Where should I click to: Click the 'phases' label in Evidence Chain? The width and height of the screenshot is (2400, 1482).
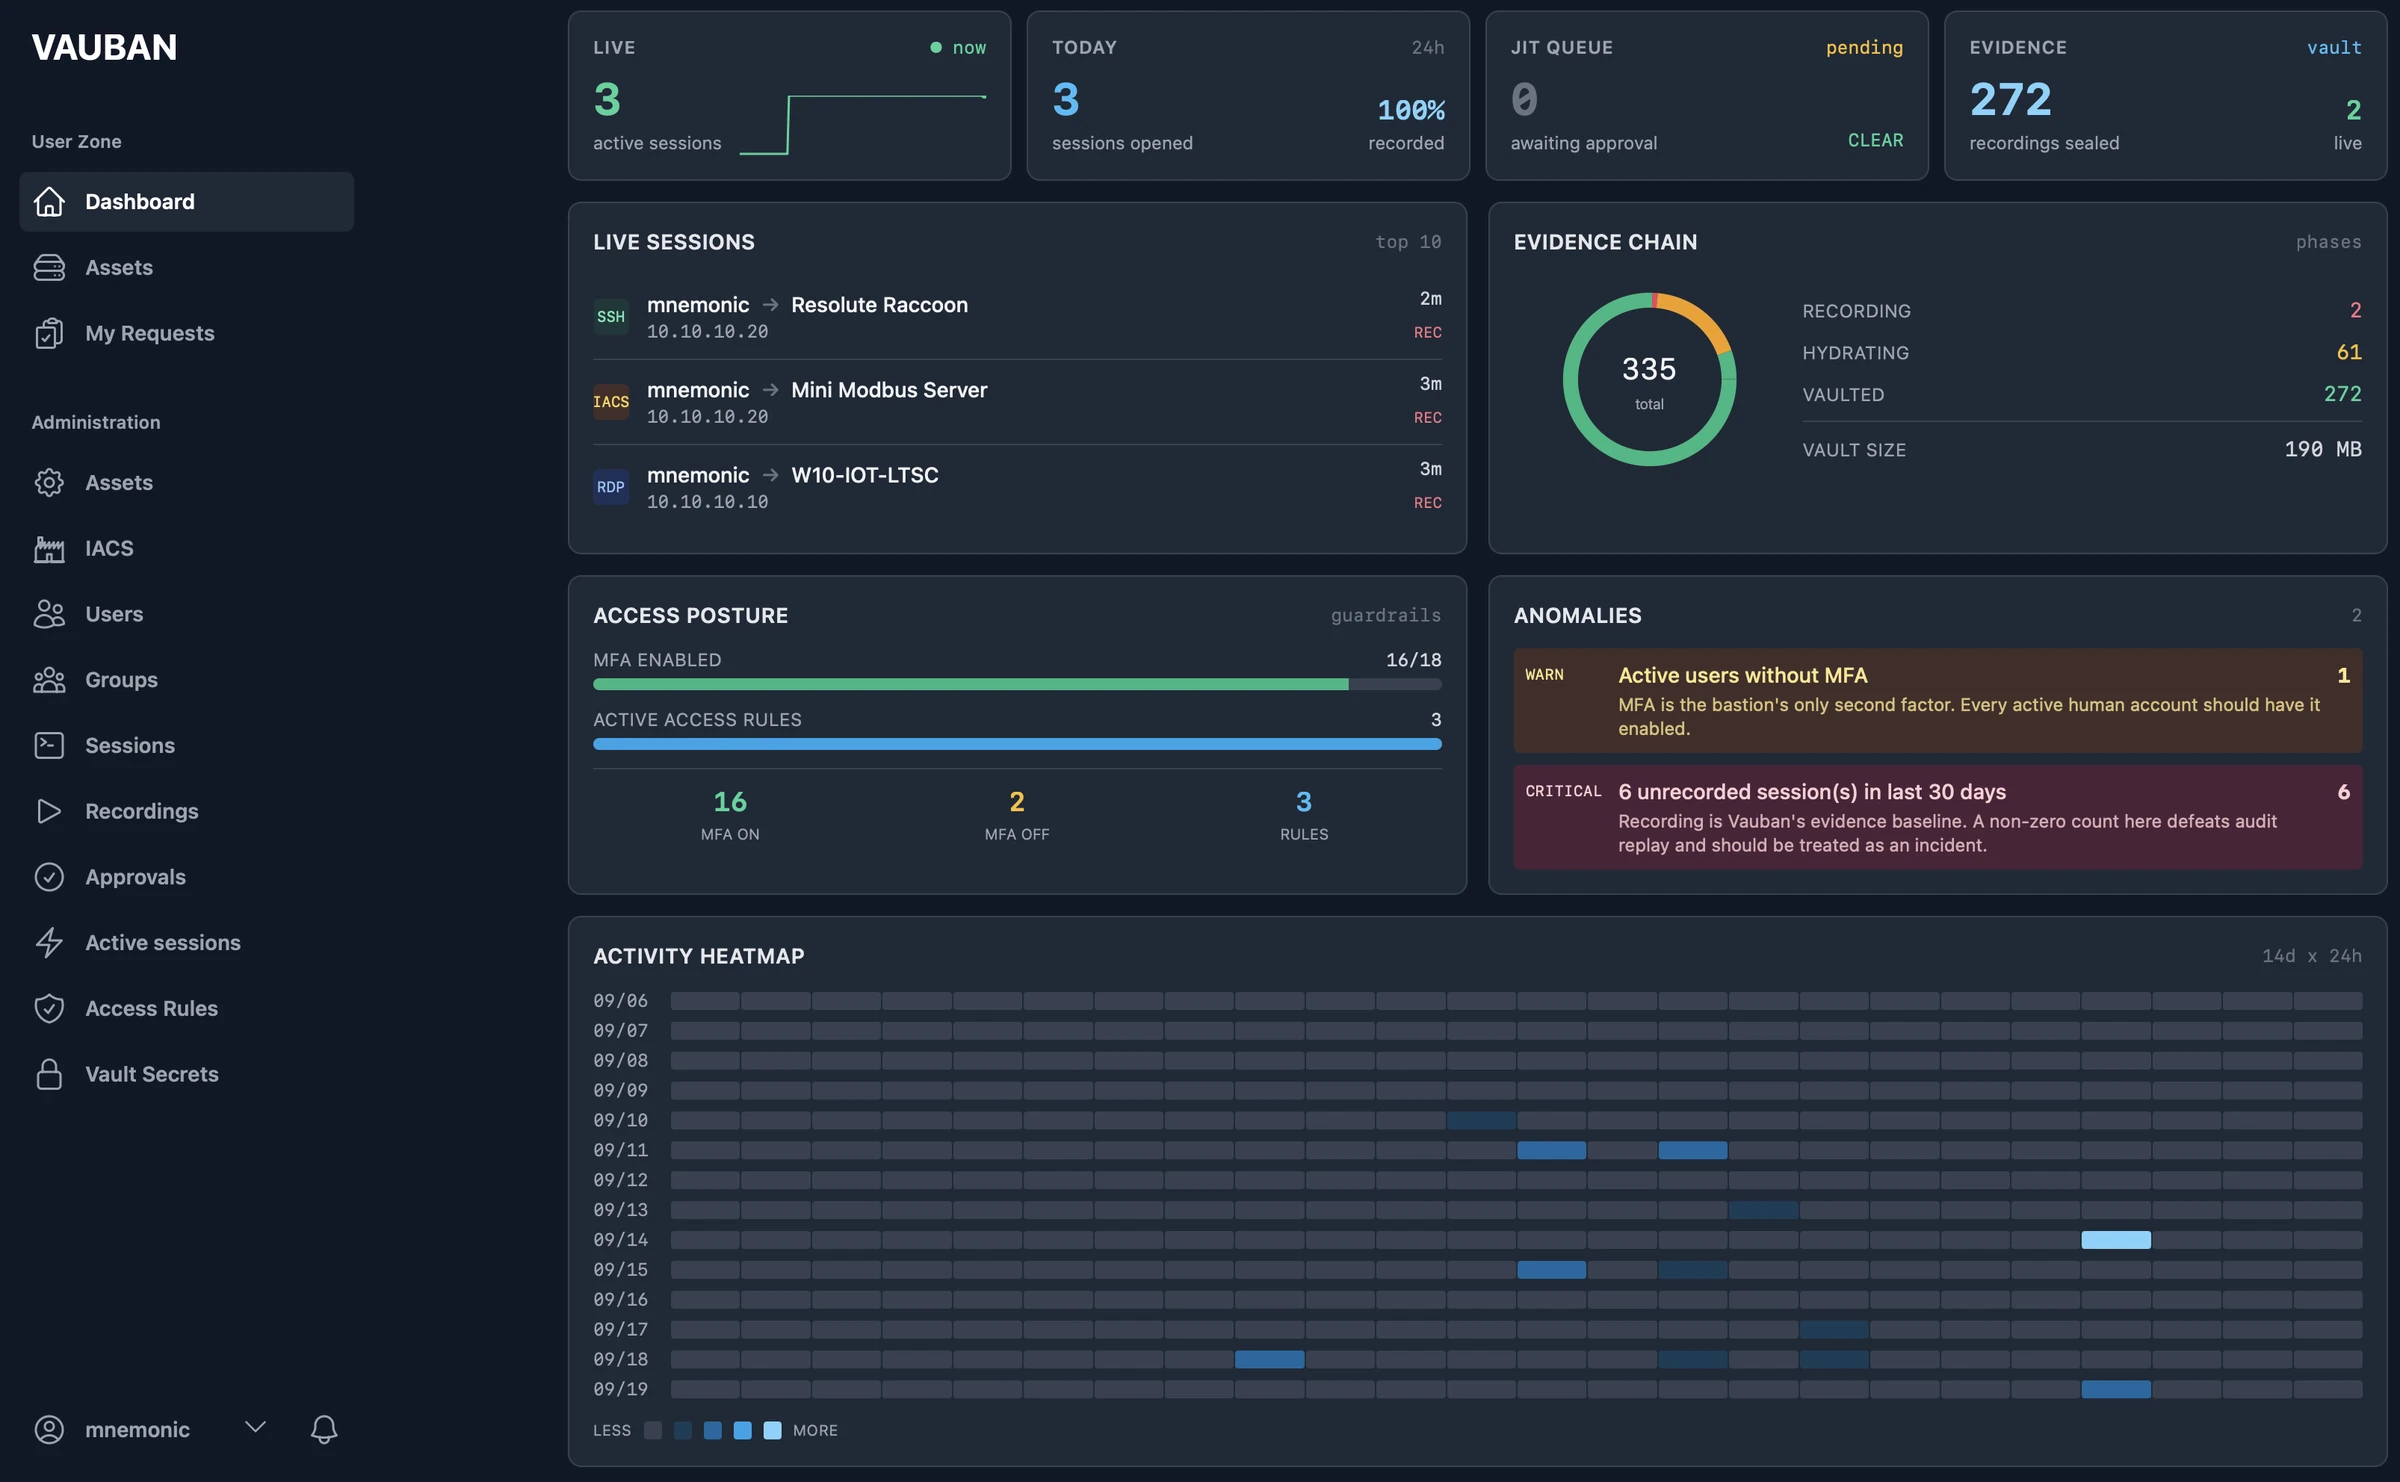coord(2328,242)
